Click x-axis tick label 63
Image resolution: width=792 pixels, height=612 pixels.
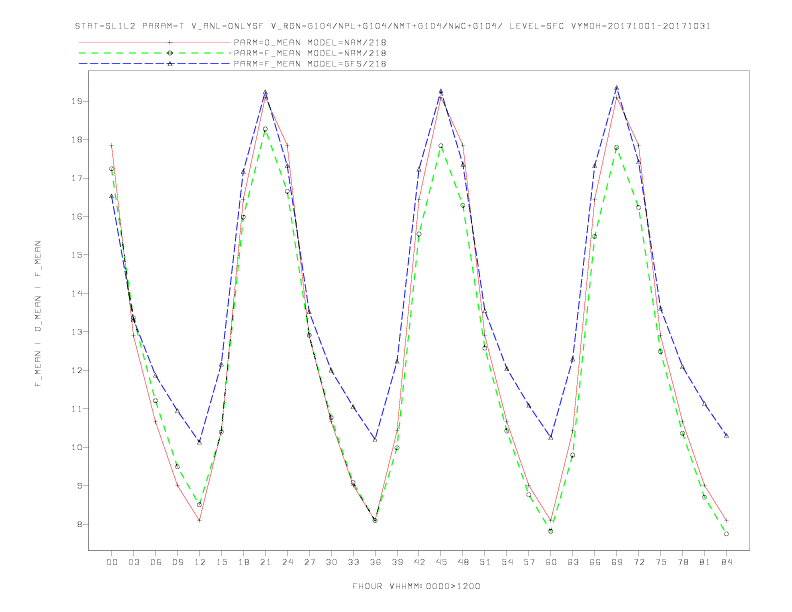tap(573, 562)
